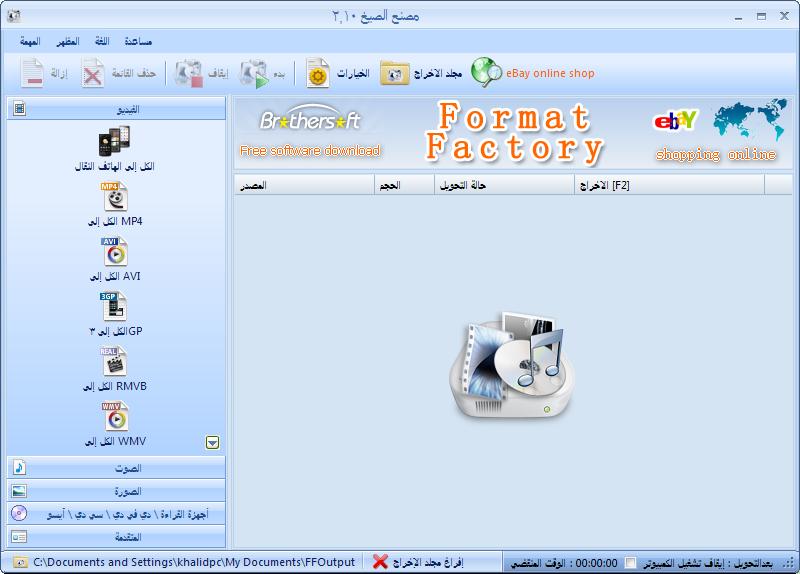Image resolution: width=800 pixels, height=574 pixels.
Task: Click the Convert State column header
Action: pos(504,185)
